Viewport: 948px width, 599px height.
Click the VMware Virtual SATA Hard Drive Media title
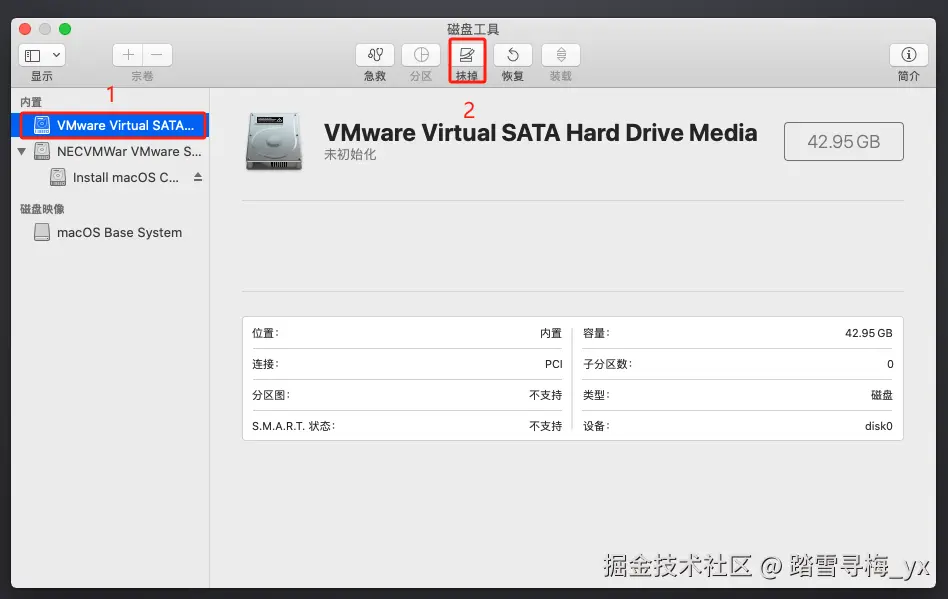coord(541,132)
